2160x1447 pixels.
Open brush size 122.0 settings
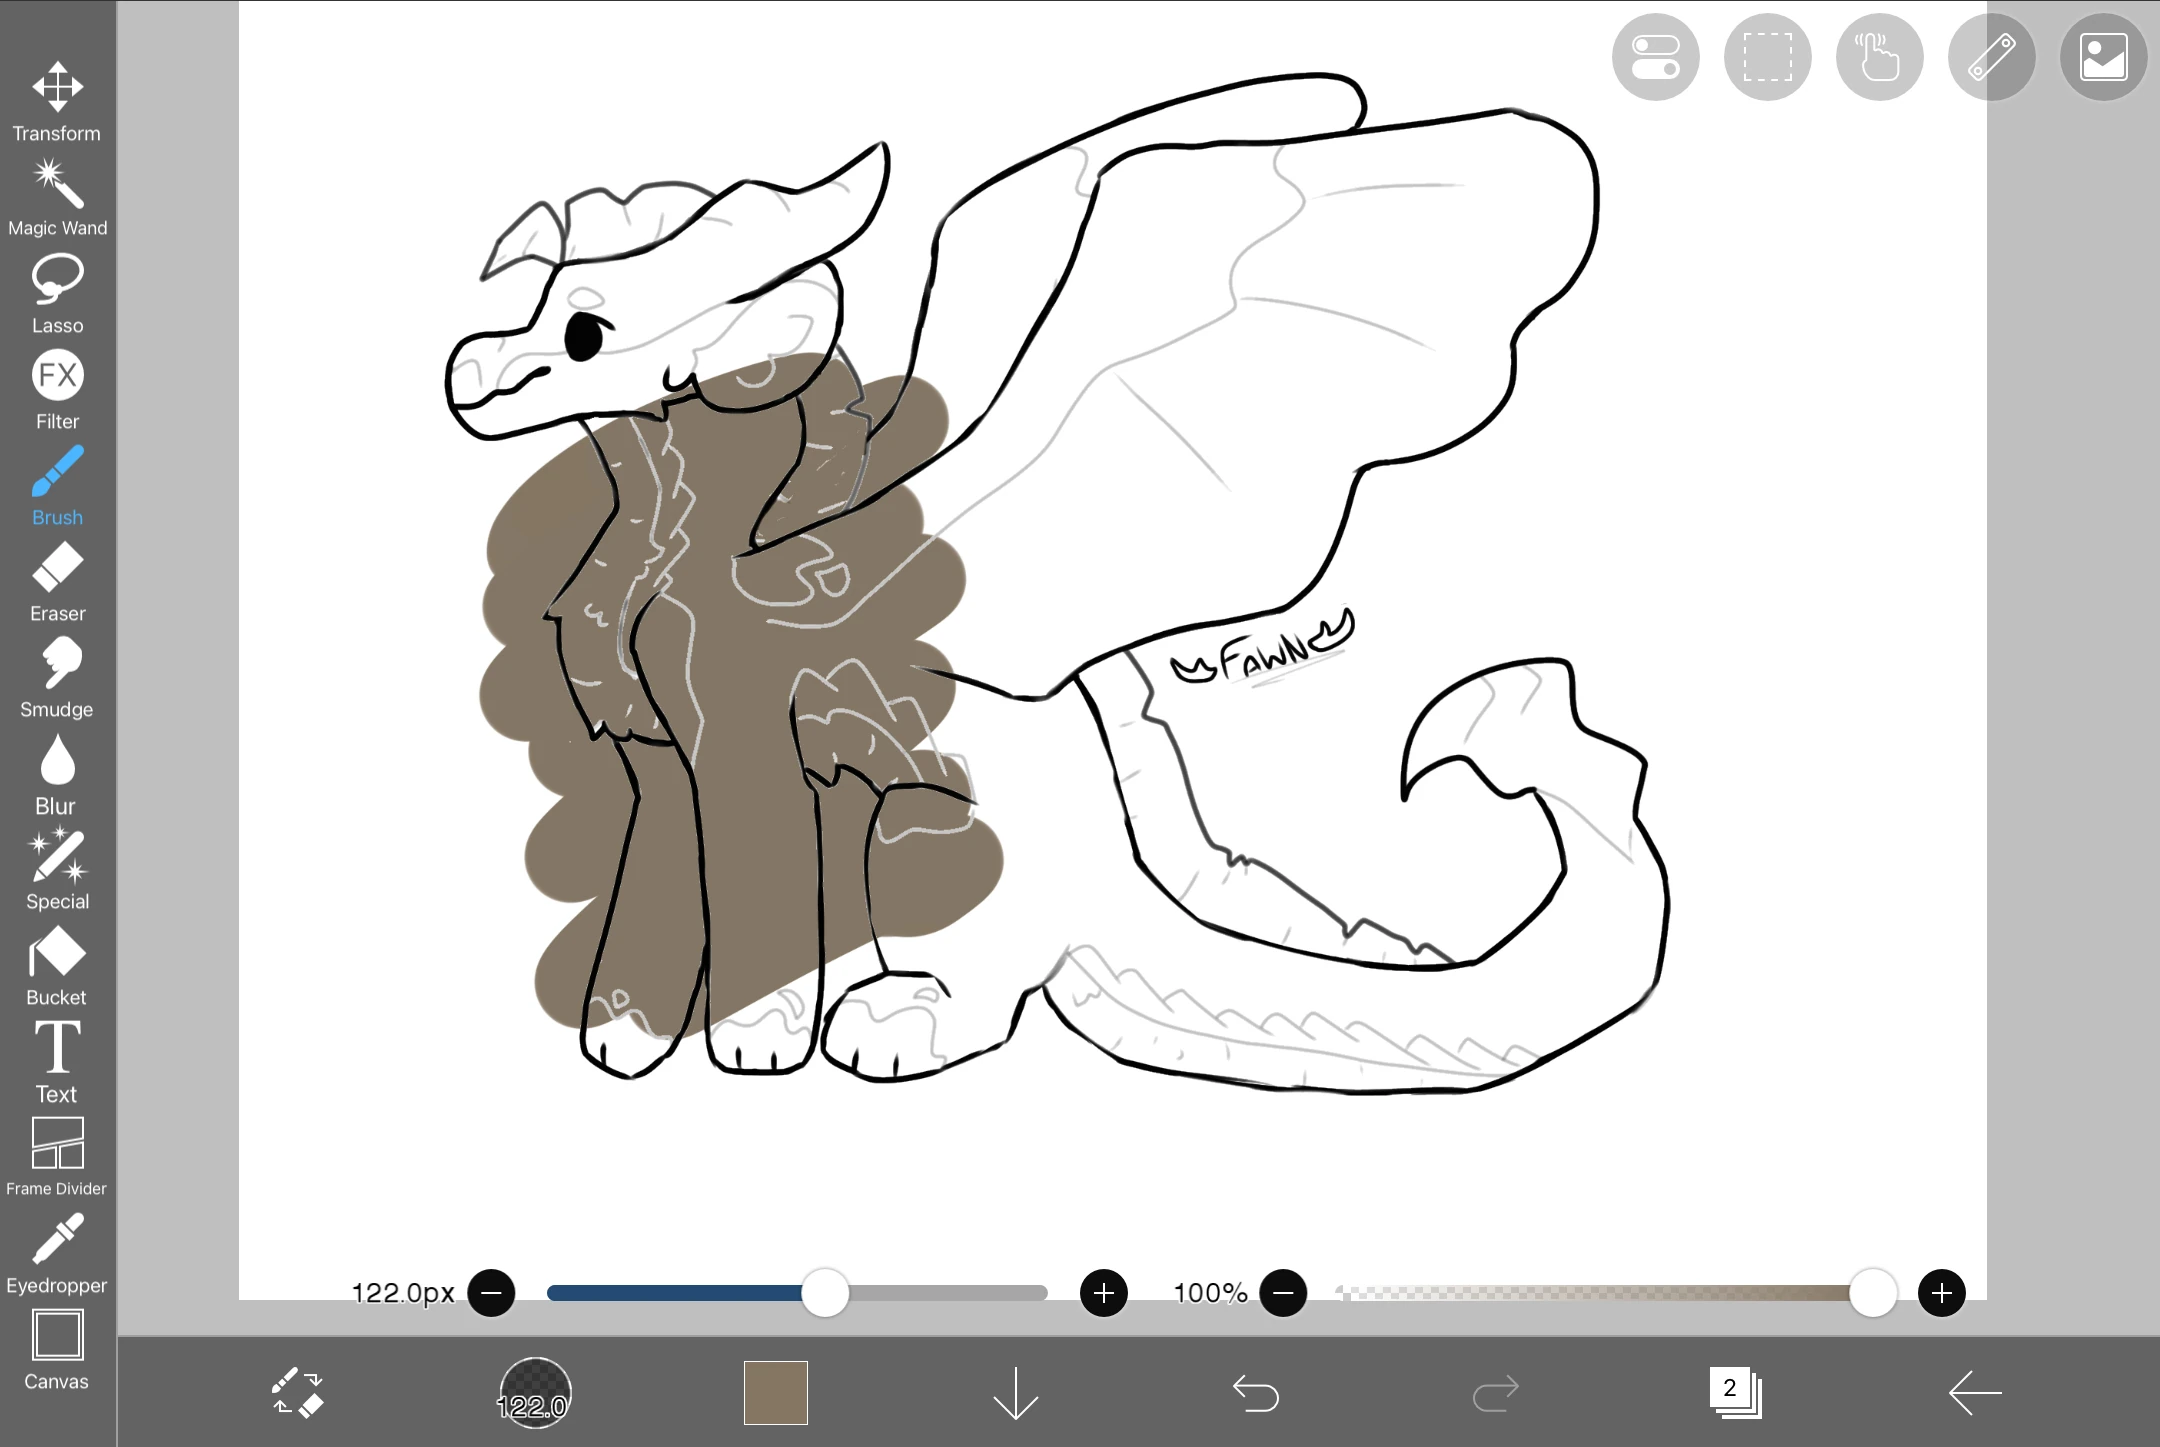[535, 1392]
